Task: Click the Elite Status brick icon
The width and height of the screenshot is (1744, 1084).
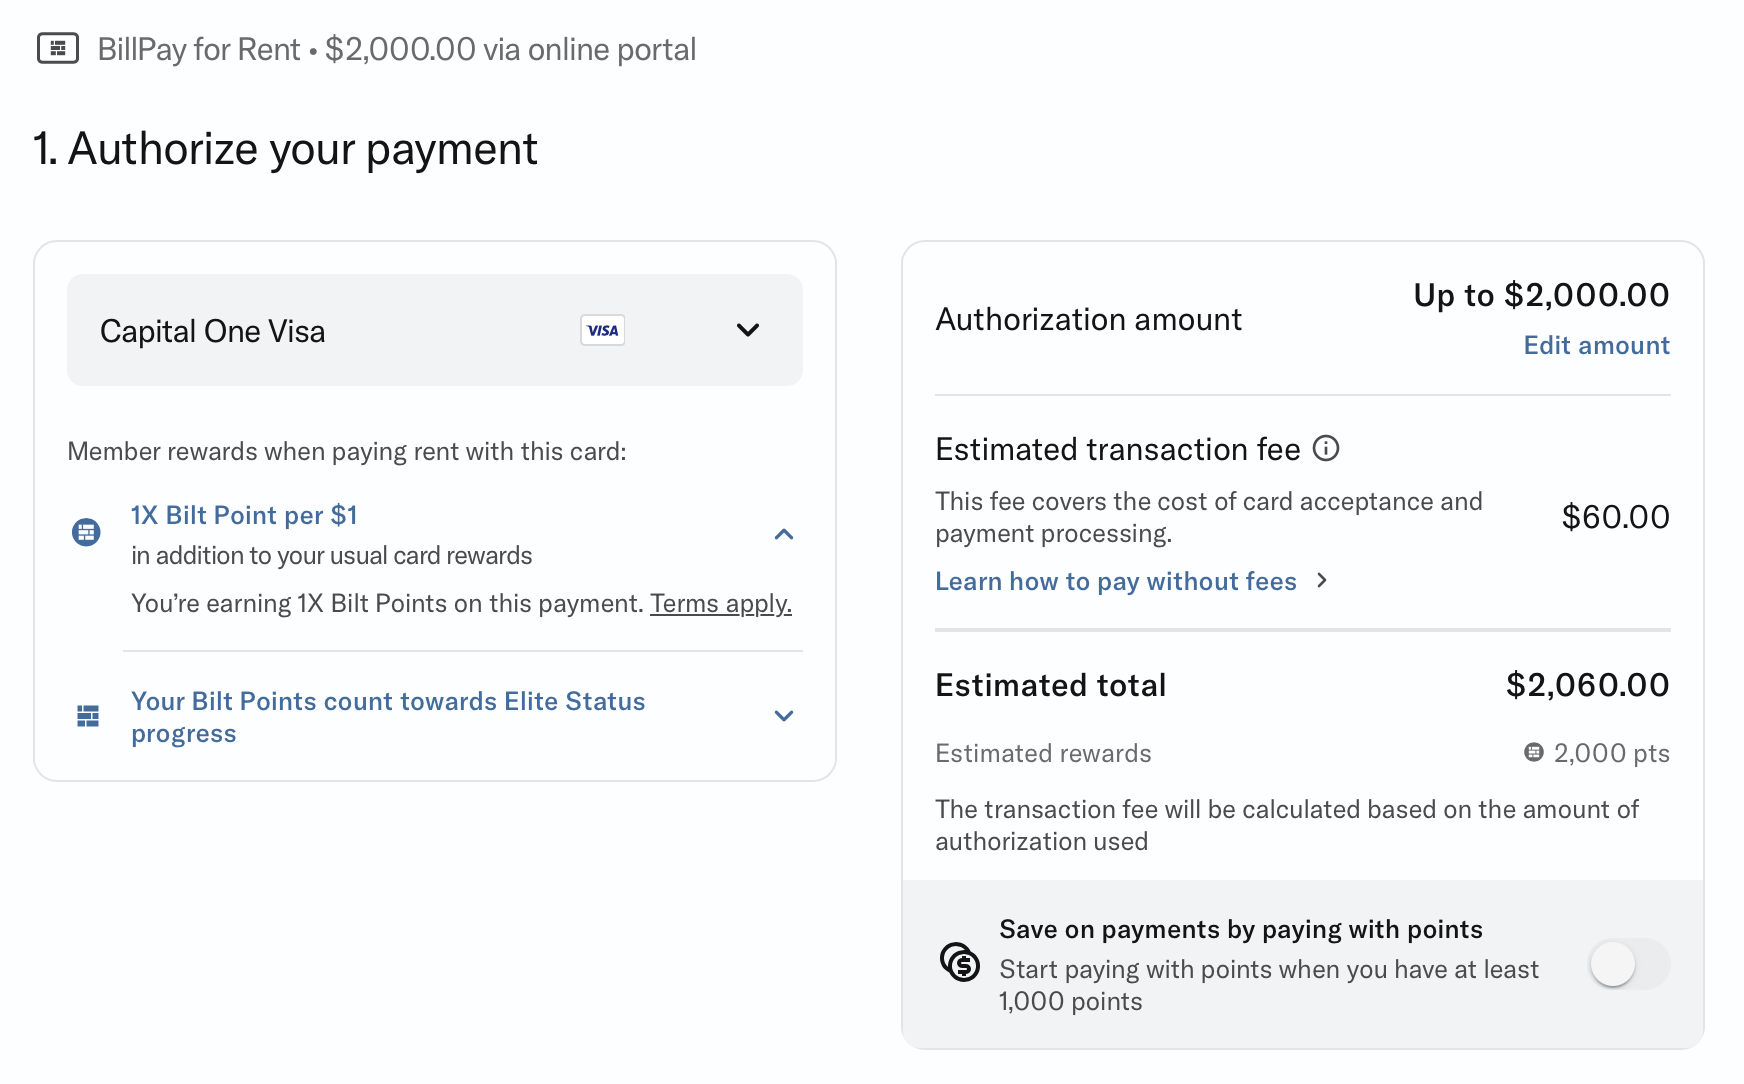Action: tap(88, 716)
